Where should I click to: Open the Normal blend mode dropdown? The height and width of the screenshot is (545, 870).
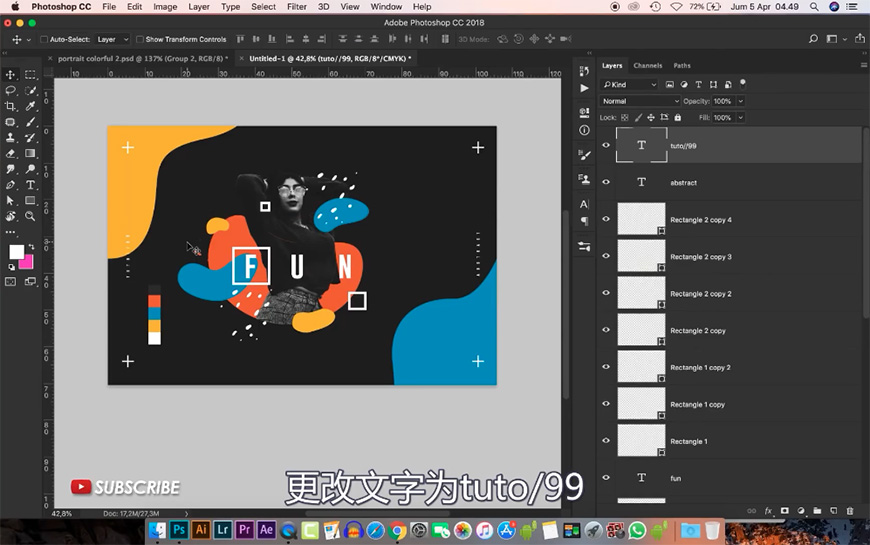coord(640,101)
